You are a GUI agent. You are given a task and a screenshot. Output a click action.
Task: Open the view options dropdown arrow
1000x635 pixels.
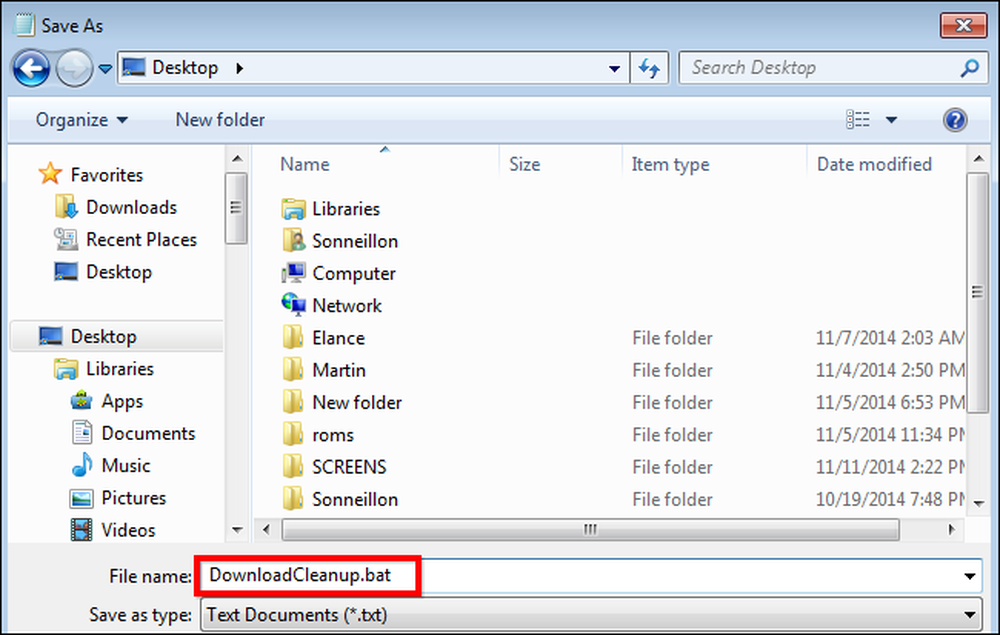(x=892, y=120)
